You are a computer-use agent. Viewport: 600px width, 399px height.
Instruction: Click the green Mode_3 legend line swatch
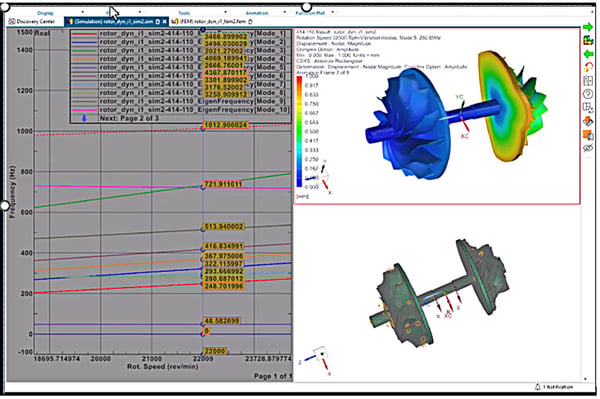pos(84,51)
